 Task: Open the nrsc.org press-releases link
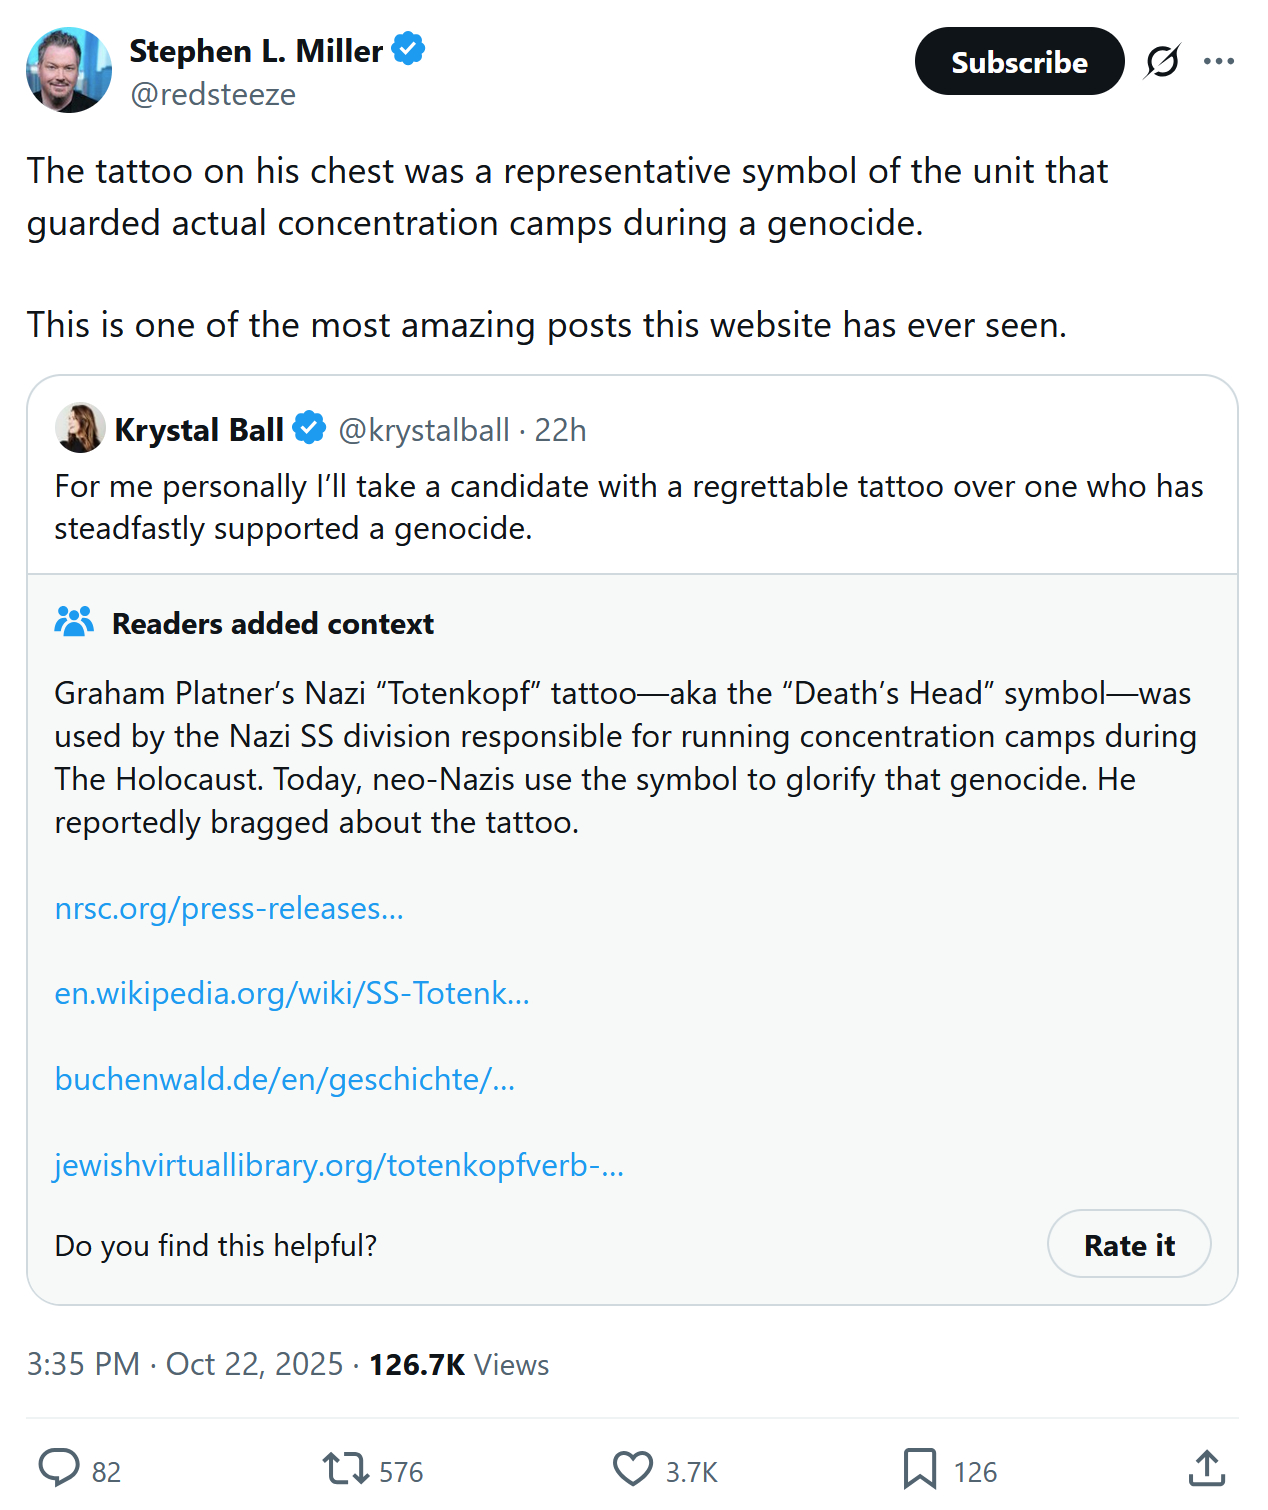[229, 908]
